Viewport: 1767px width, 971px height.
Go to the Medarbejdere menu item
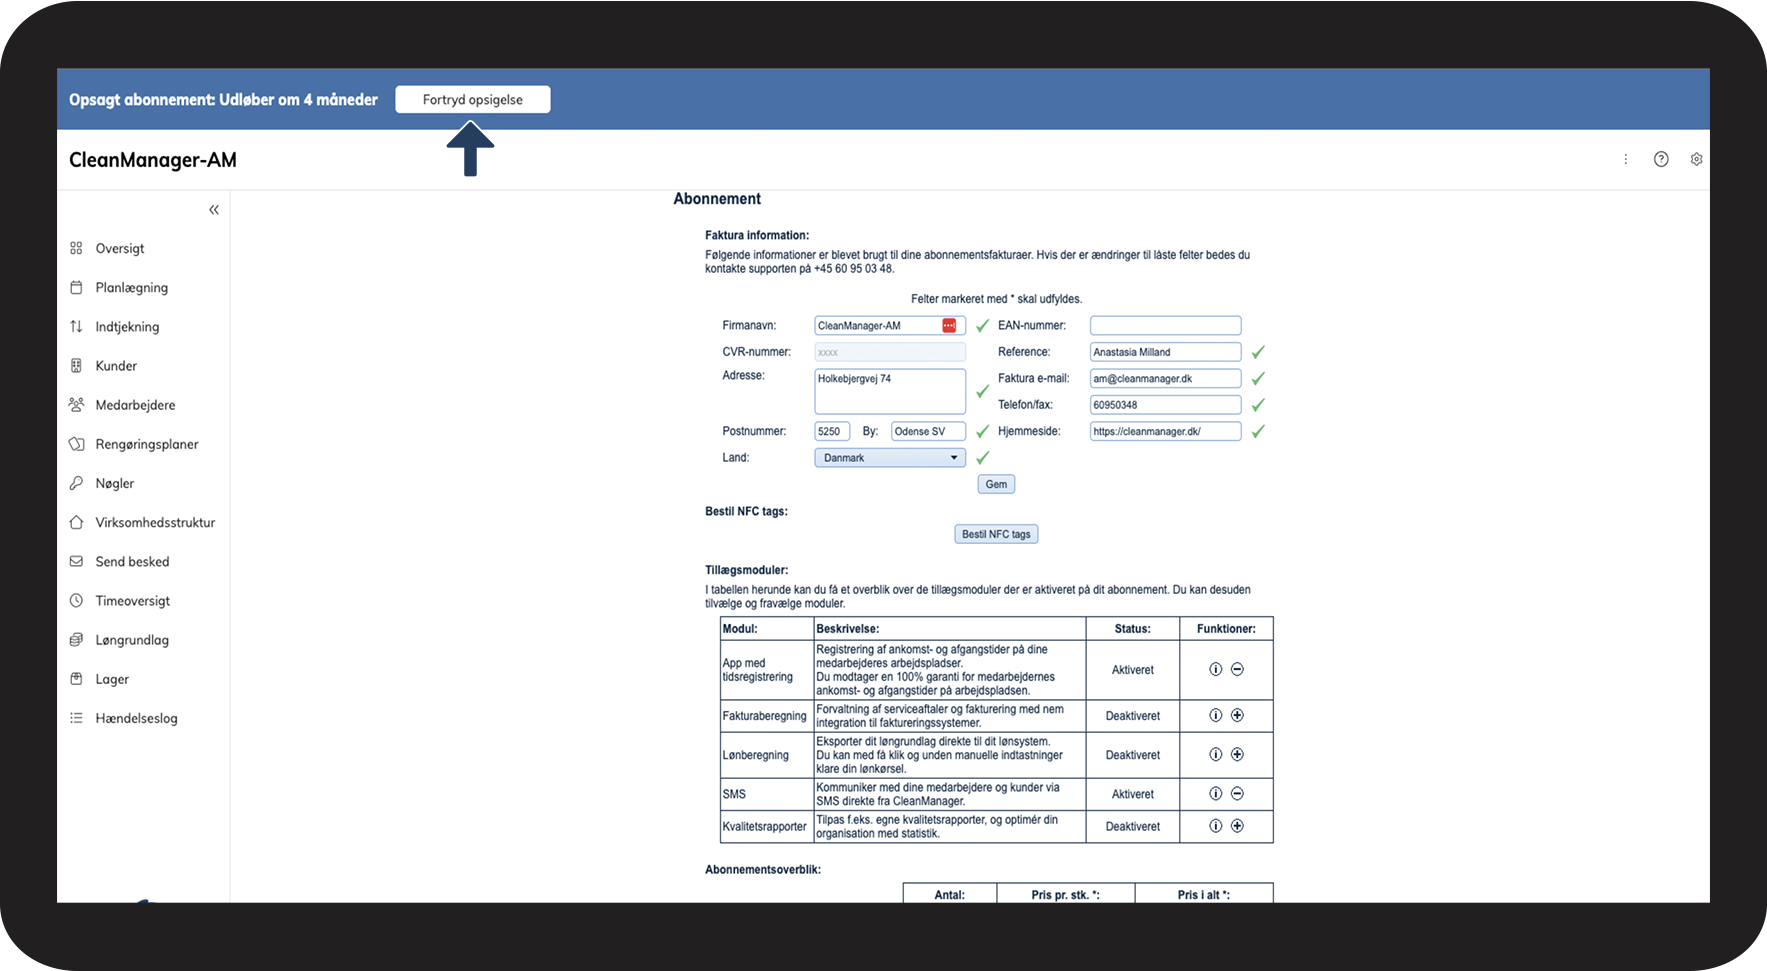(135, 405)
